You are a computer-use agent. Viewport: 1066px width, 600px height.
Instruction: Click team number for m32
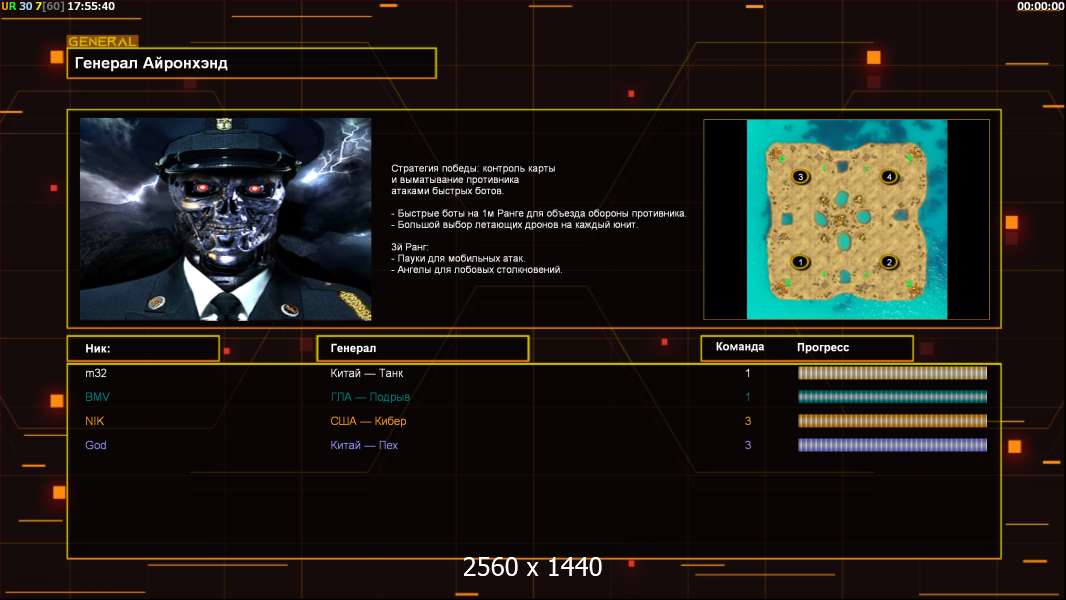pos(748,373)
